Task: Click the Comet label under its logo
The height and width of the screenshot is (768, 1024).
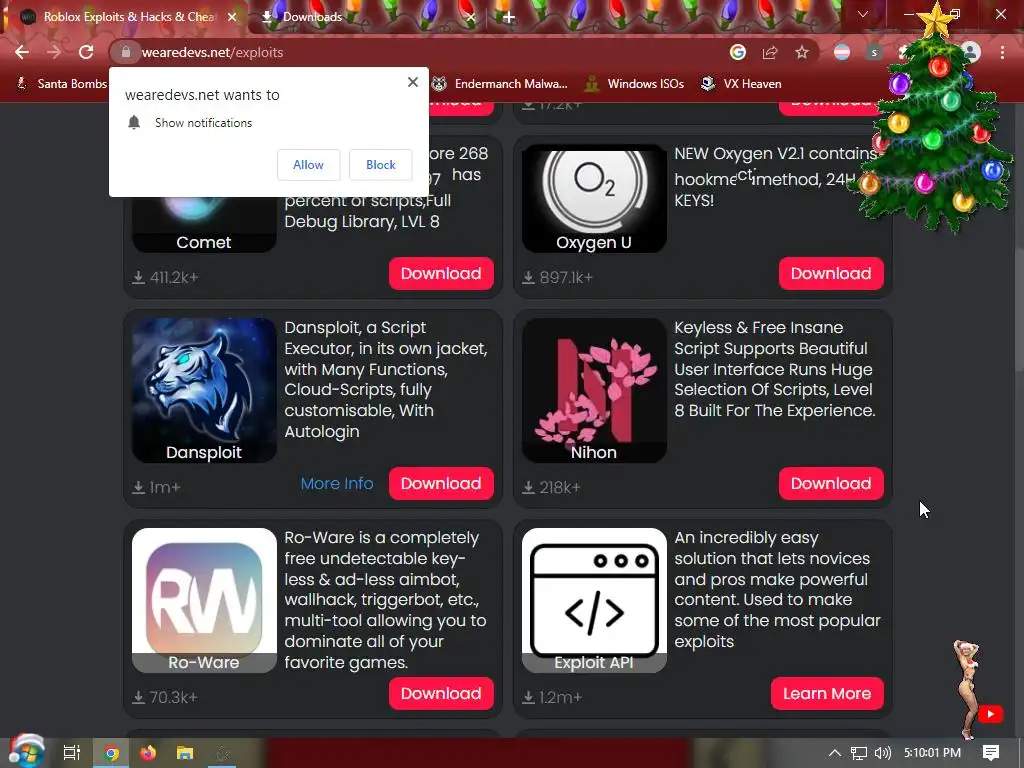Action: (204, 242)
